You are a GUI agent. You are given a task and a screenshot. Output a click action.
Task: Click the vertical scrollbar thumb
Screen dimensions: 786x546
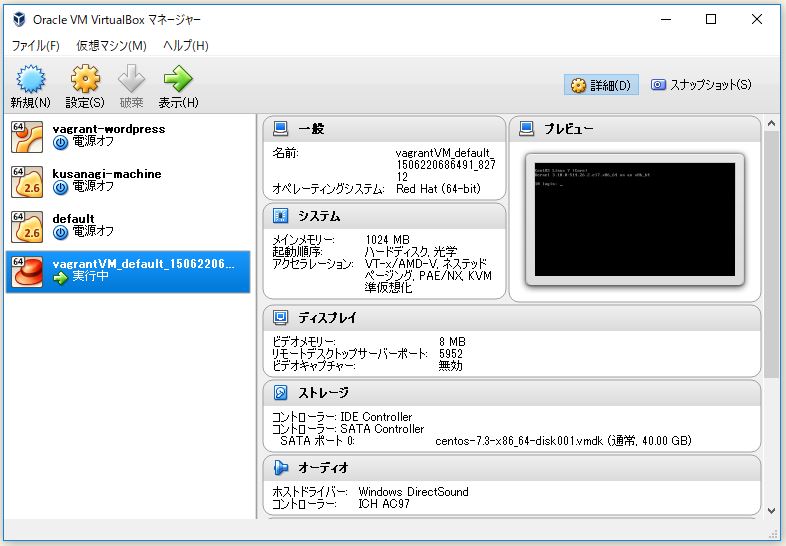[771, 254]
